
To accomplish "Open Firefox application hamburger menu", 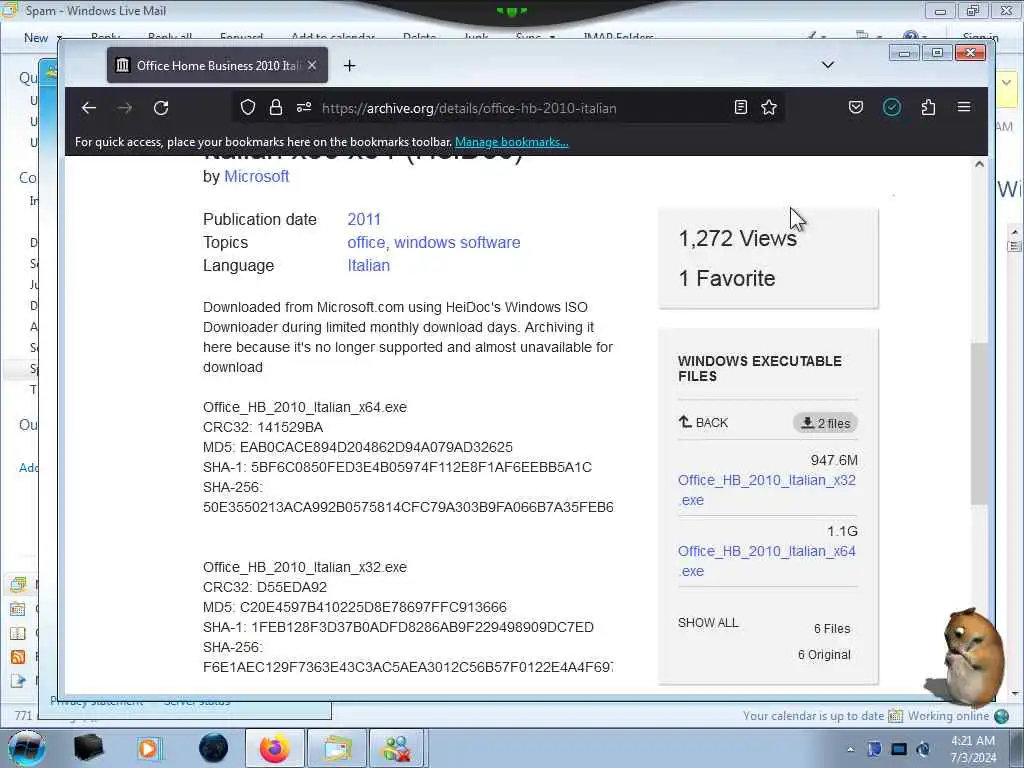I will click(964, 108).
